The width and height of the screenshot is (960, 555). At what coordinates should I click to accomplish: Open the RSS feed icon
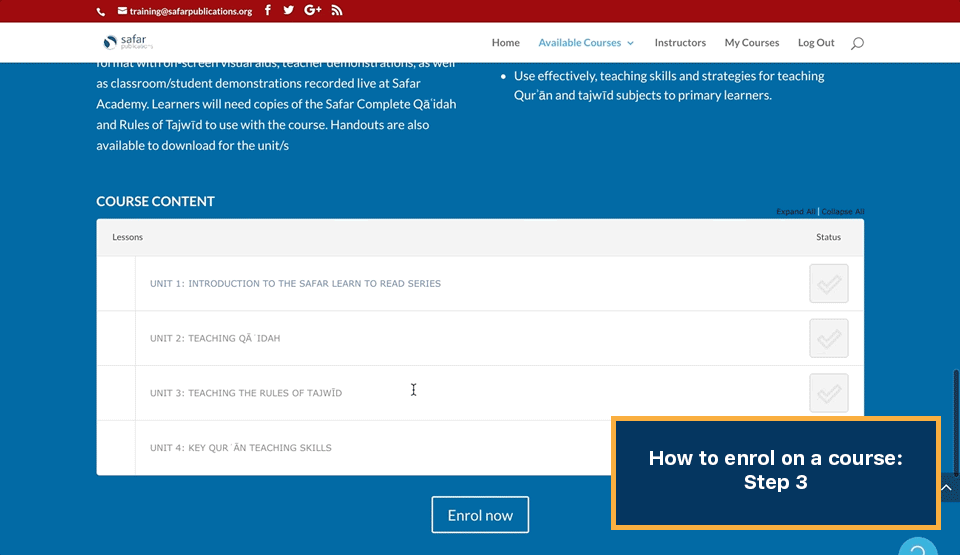[x=337, y=10]
